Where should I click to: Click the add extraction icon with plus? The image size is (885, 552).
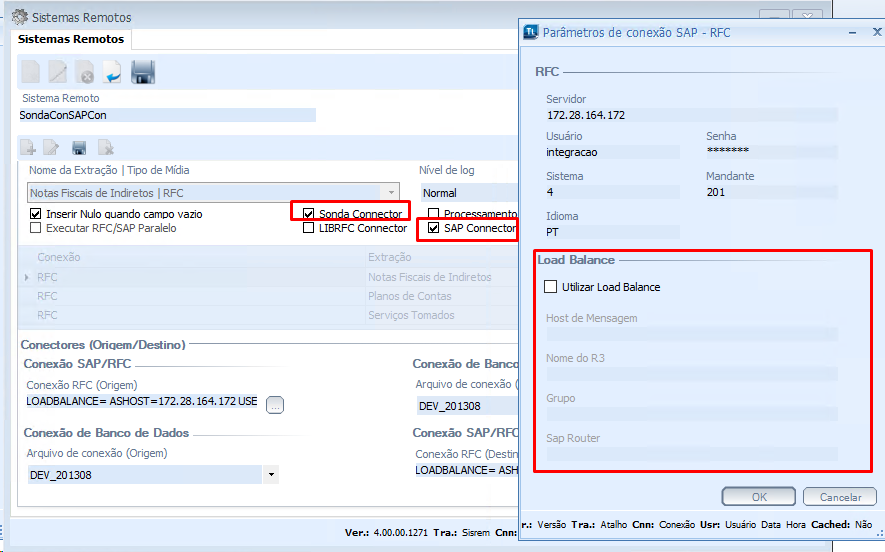tap(29, 148)
